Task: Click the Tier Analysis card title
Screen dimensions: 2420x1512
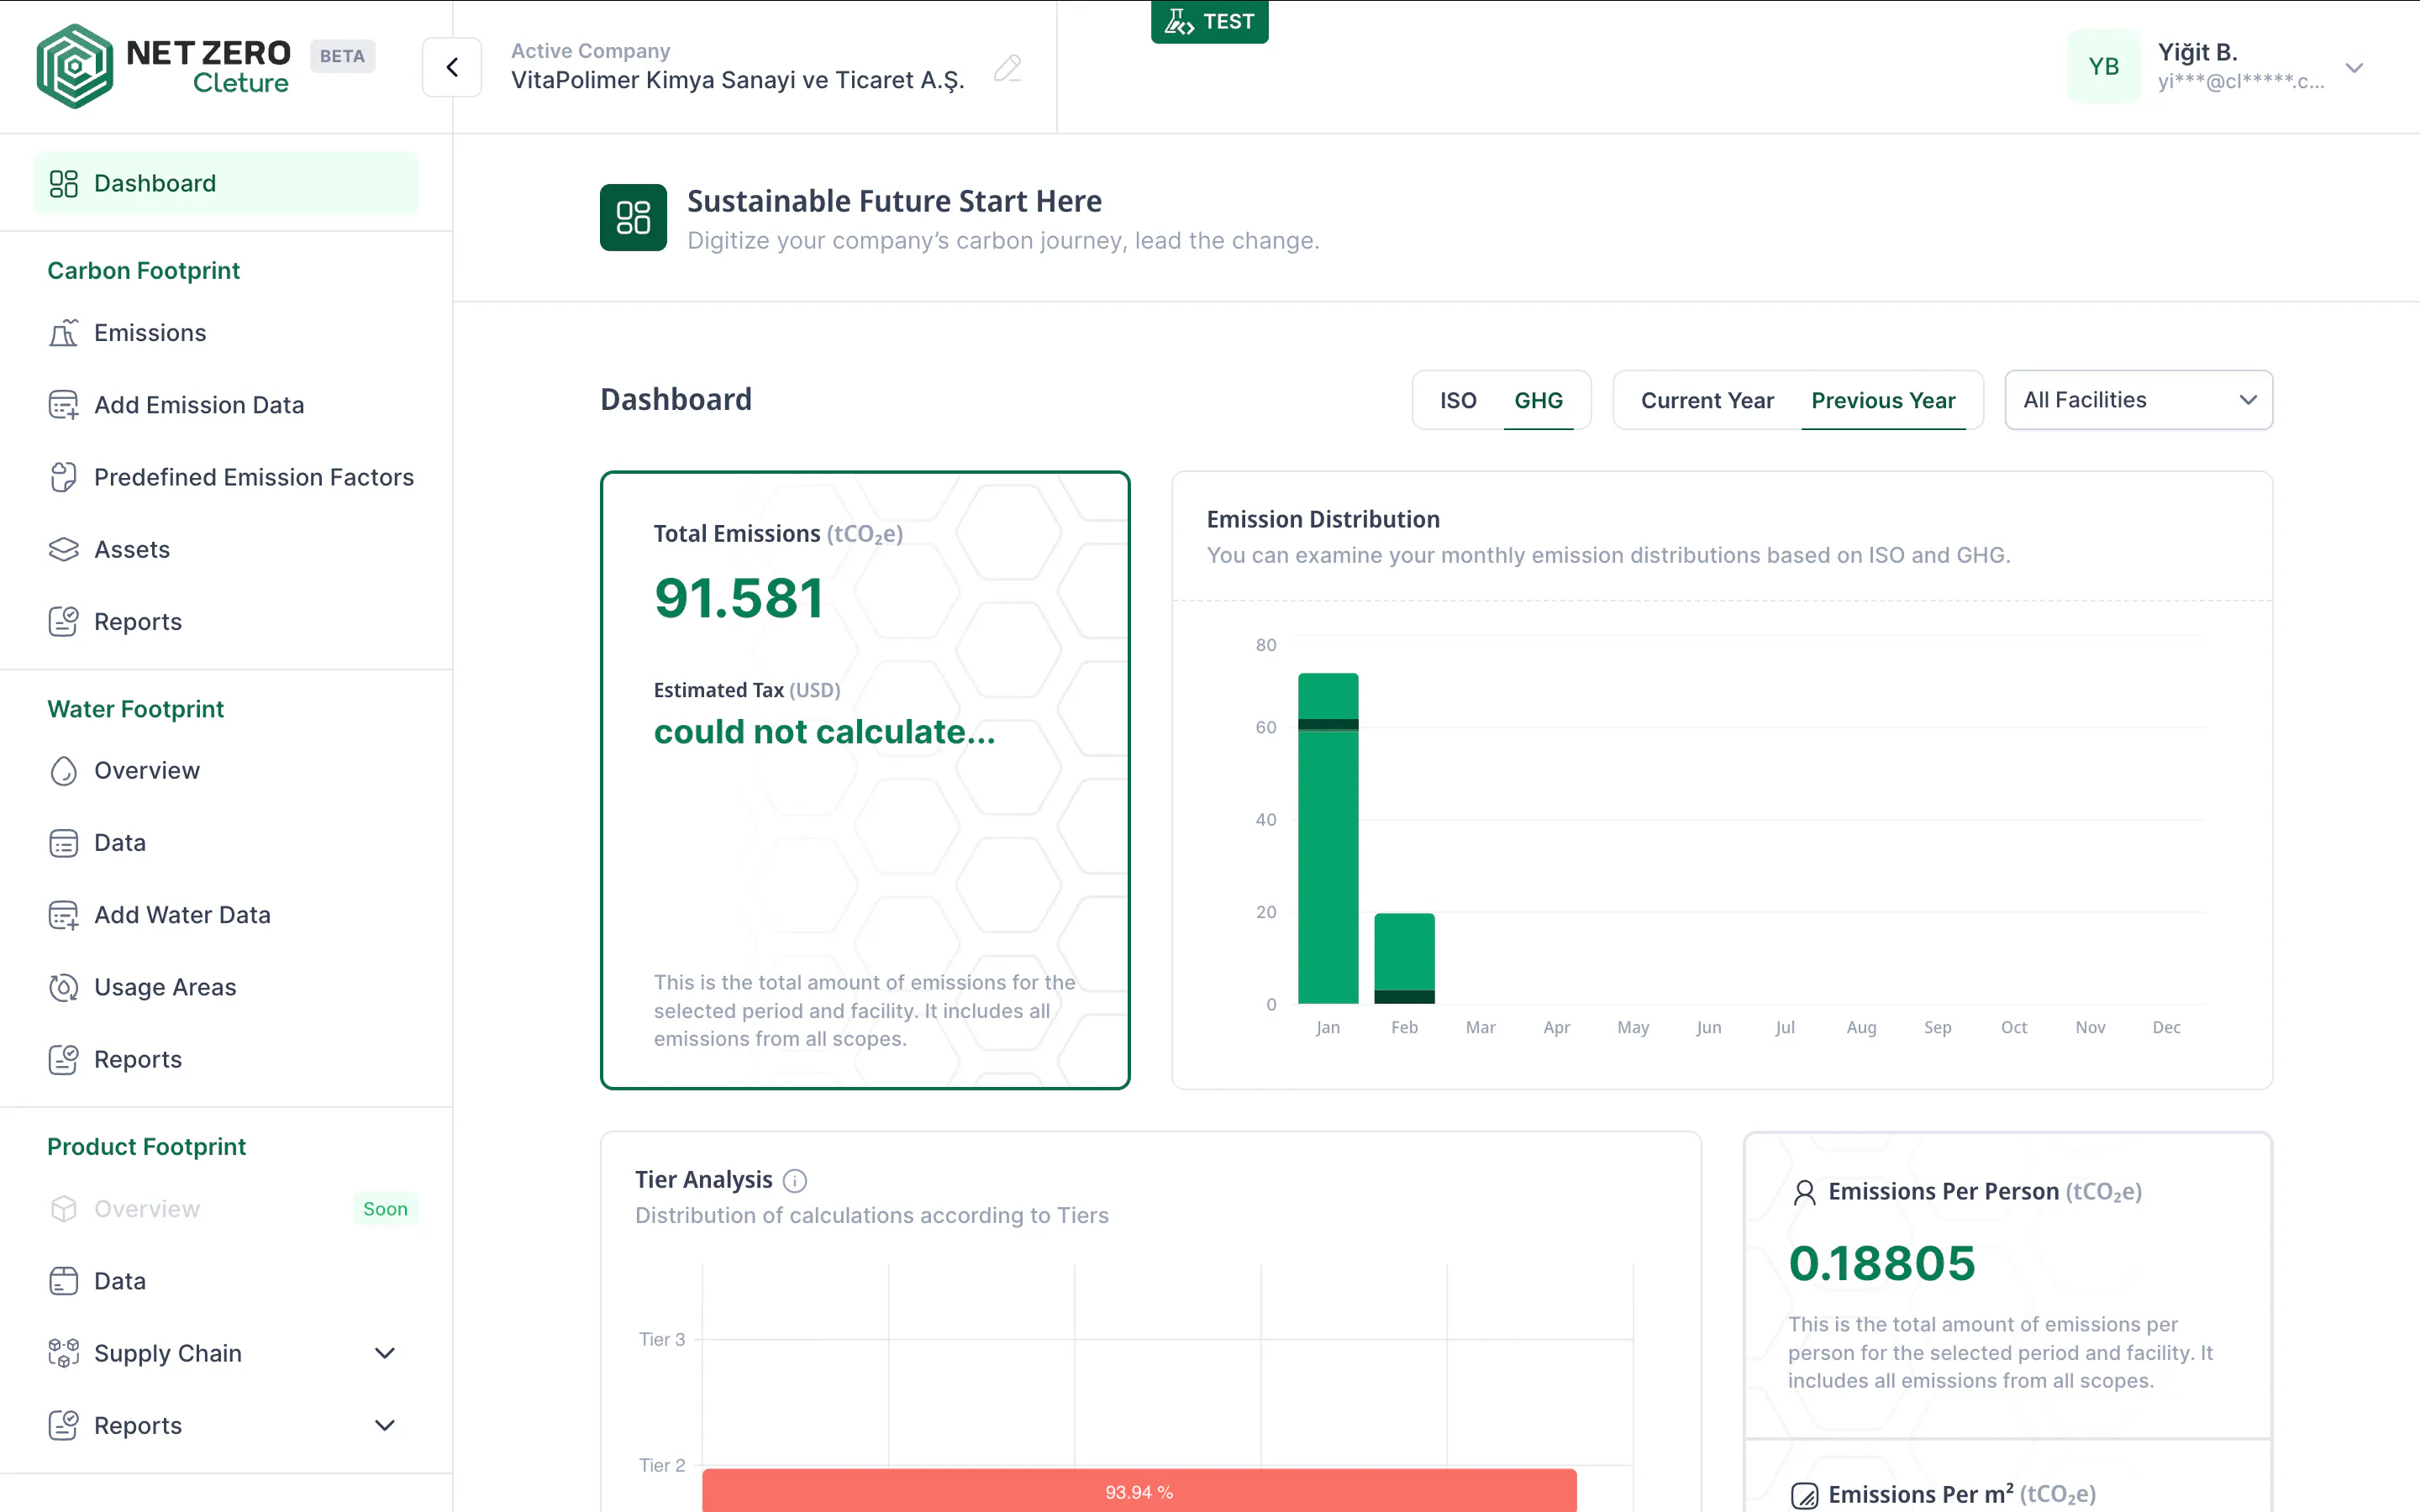Action: click(704, 1180)
